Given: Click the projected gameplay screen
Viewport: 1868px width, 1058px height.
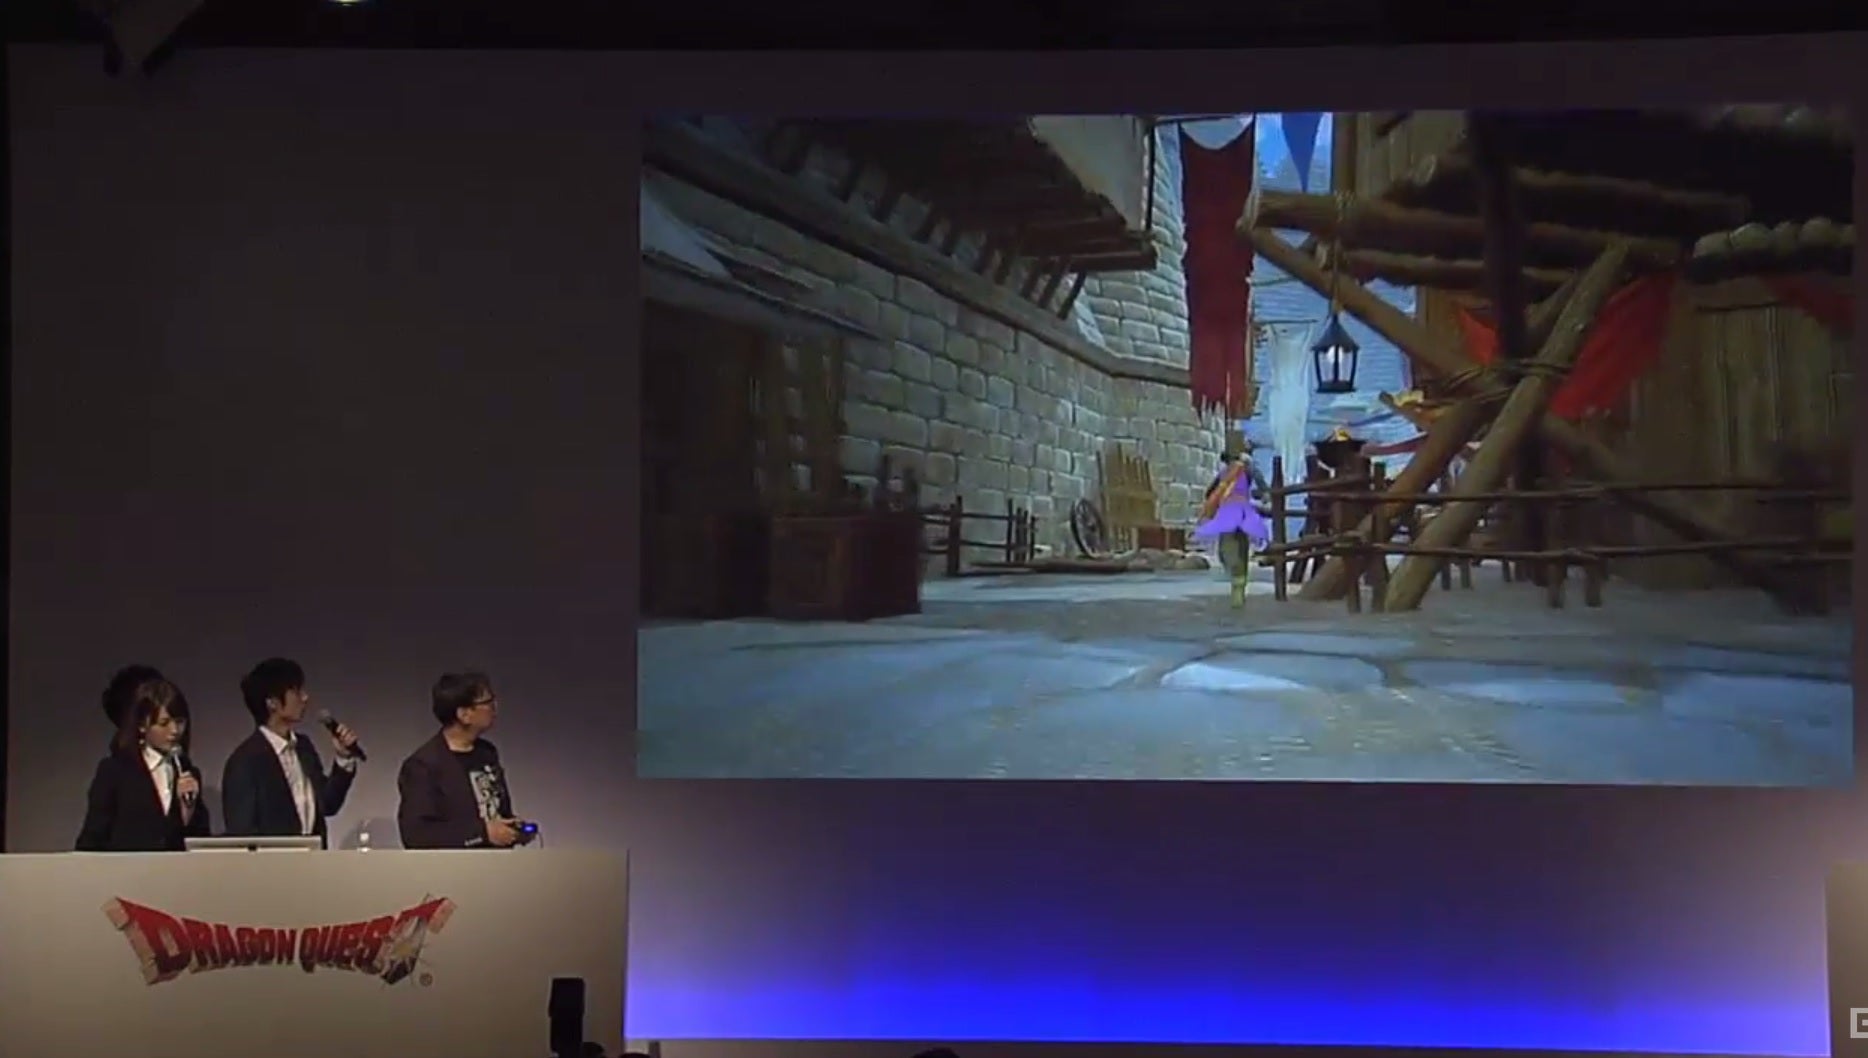Looking at the screenshot, I should coord(1245,446).
